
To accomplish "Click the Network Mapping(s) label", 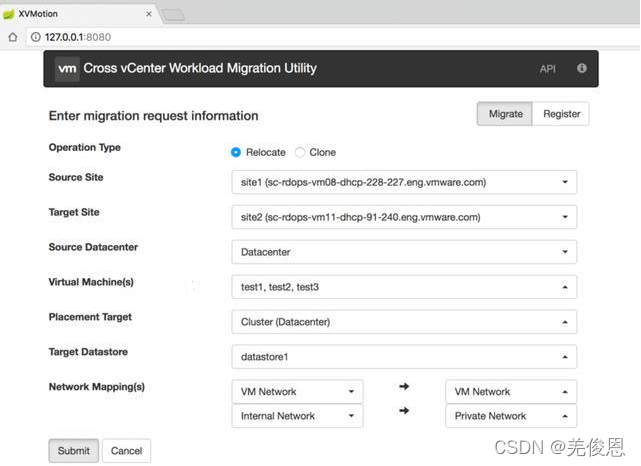I will point(96,387).
